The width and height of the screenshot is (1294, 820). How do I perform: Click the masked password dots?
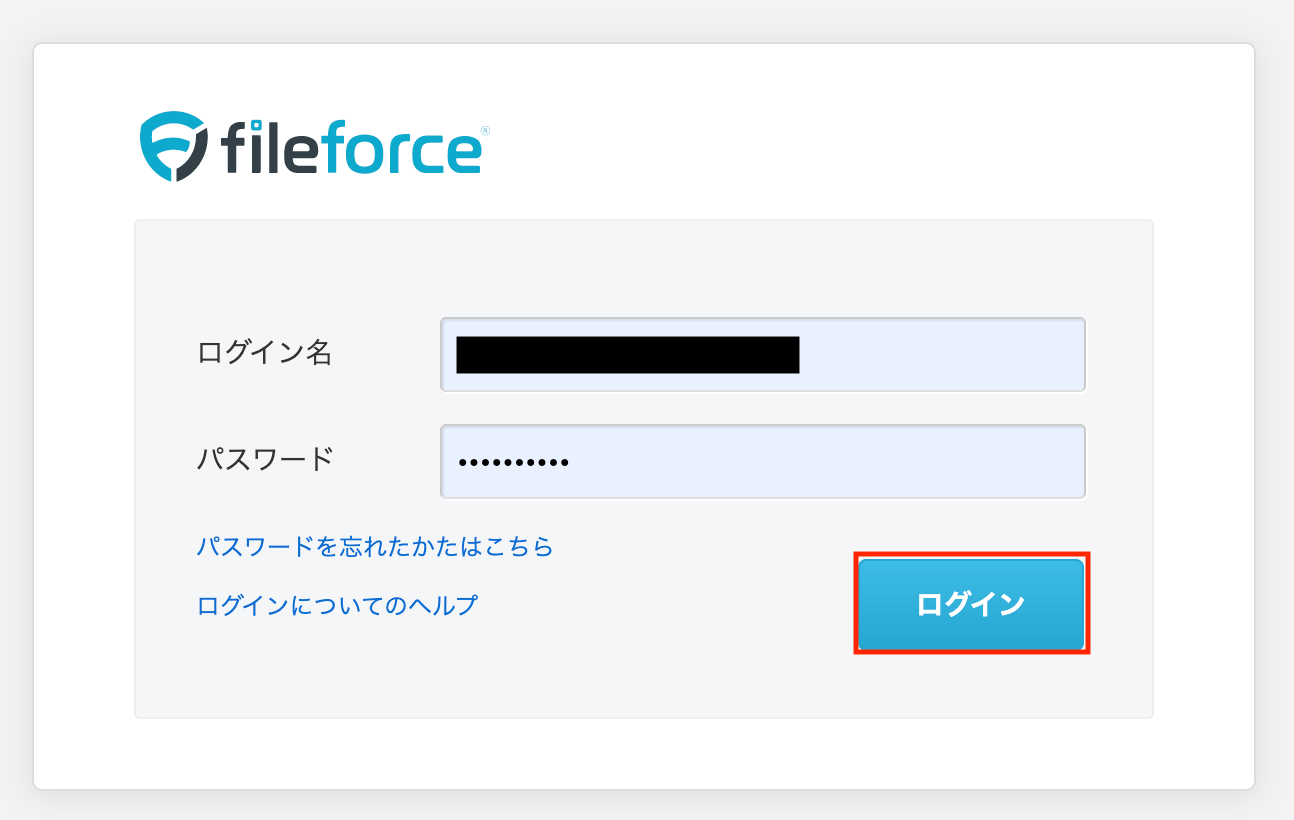pos(514,463)
